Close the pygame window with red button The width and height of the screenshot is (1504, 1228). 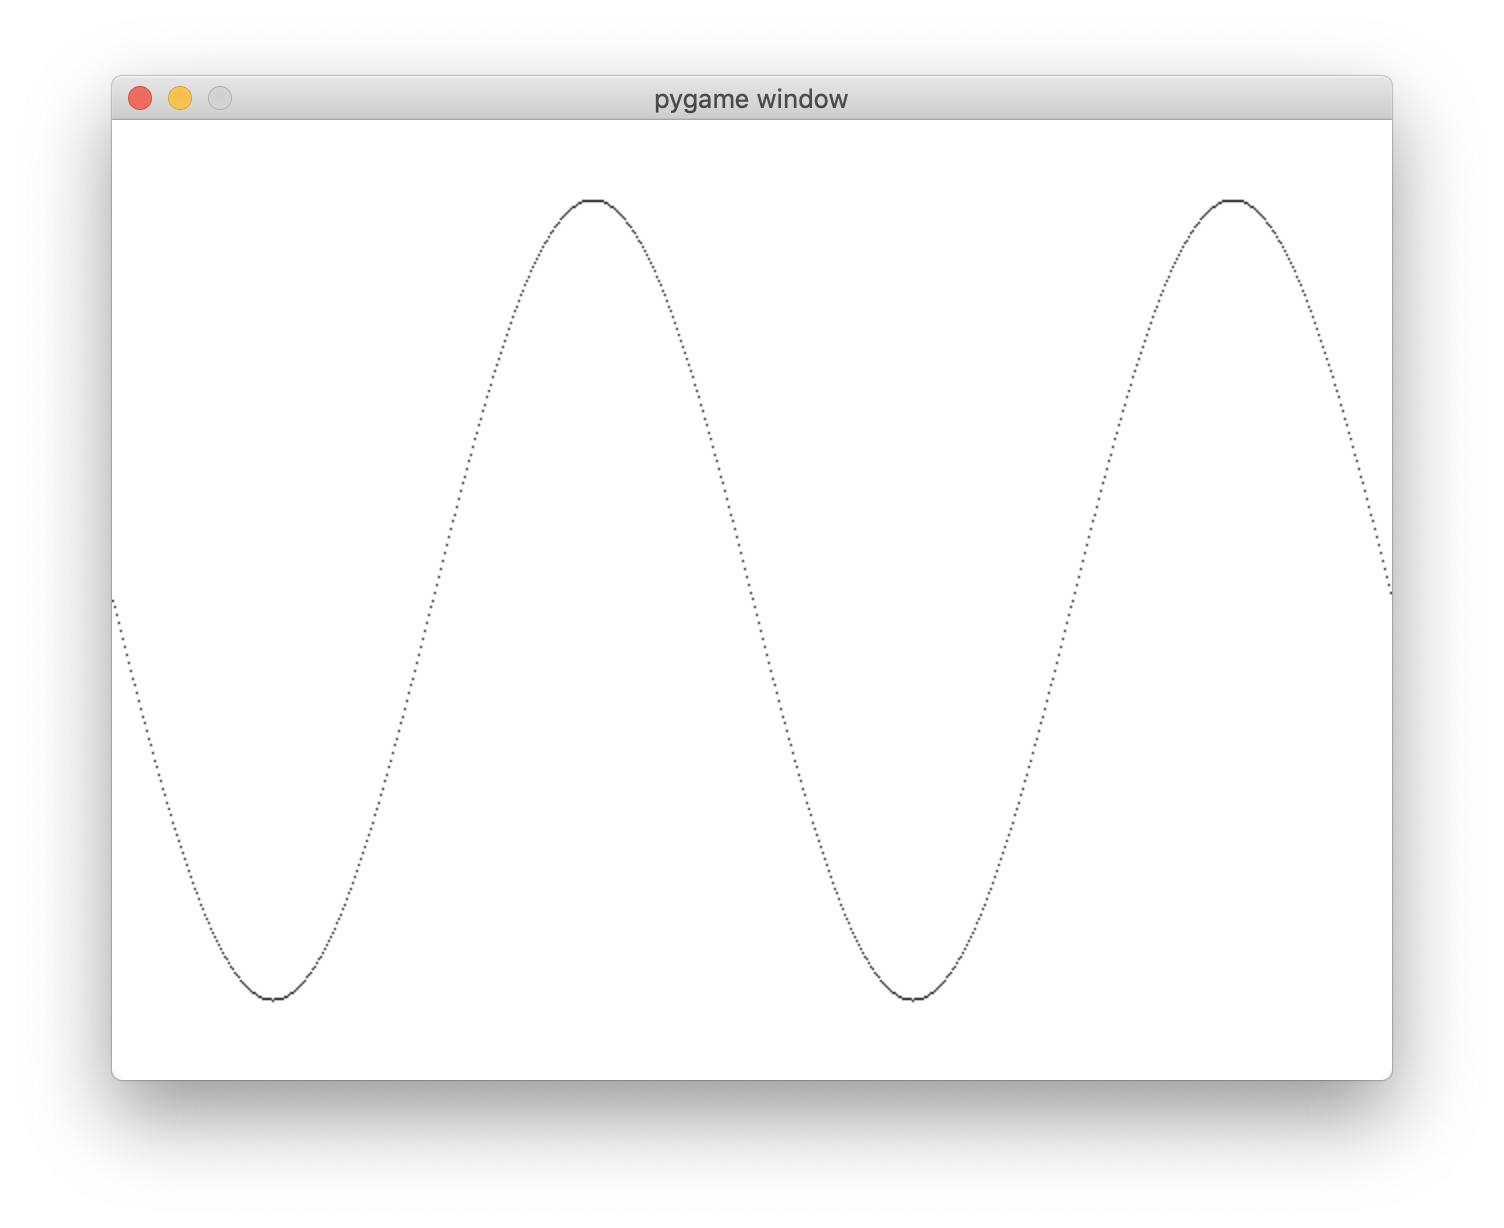coord(140,98)
